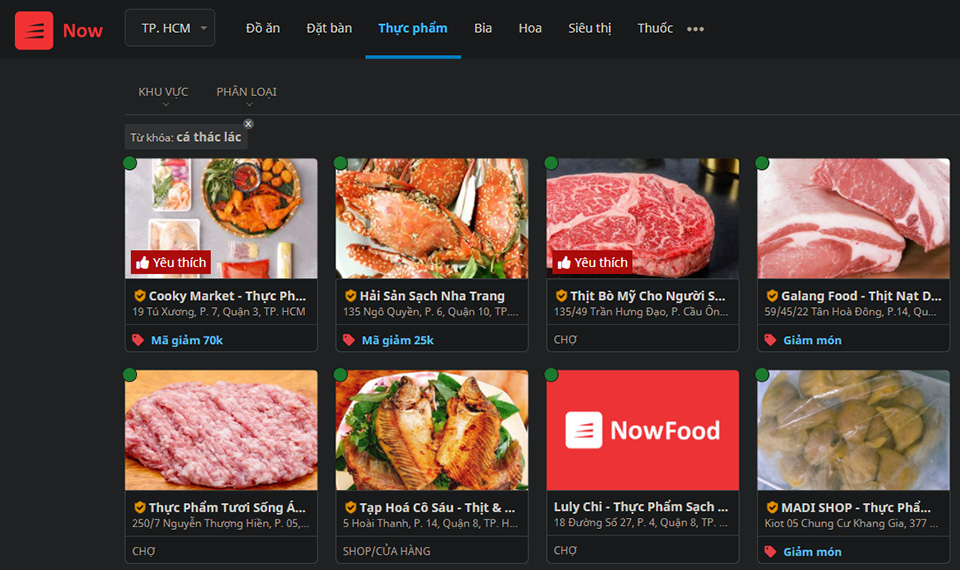The width and height of the screenshot is (960, 570).
Task: Open Thịt Bò Mỹ Cho Người S... shop link
Action: [647, 296]
